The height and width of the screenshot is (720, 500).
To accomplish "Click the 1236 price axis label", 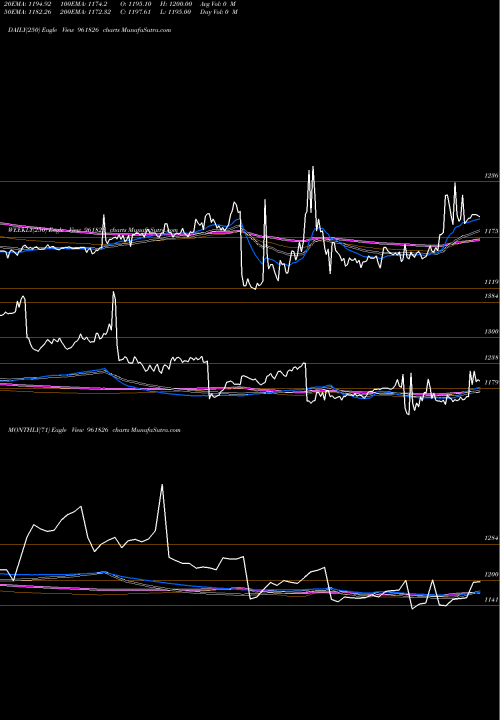I will tap(491, 176).
